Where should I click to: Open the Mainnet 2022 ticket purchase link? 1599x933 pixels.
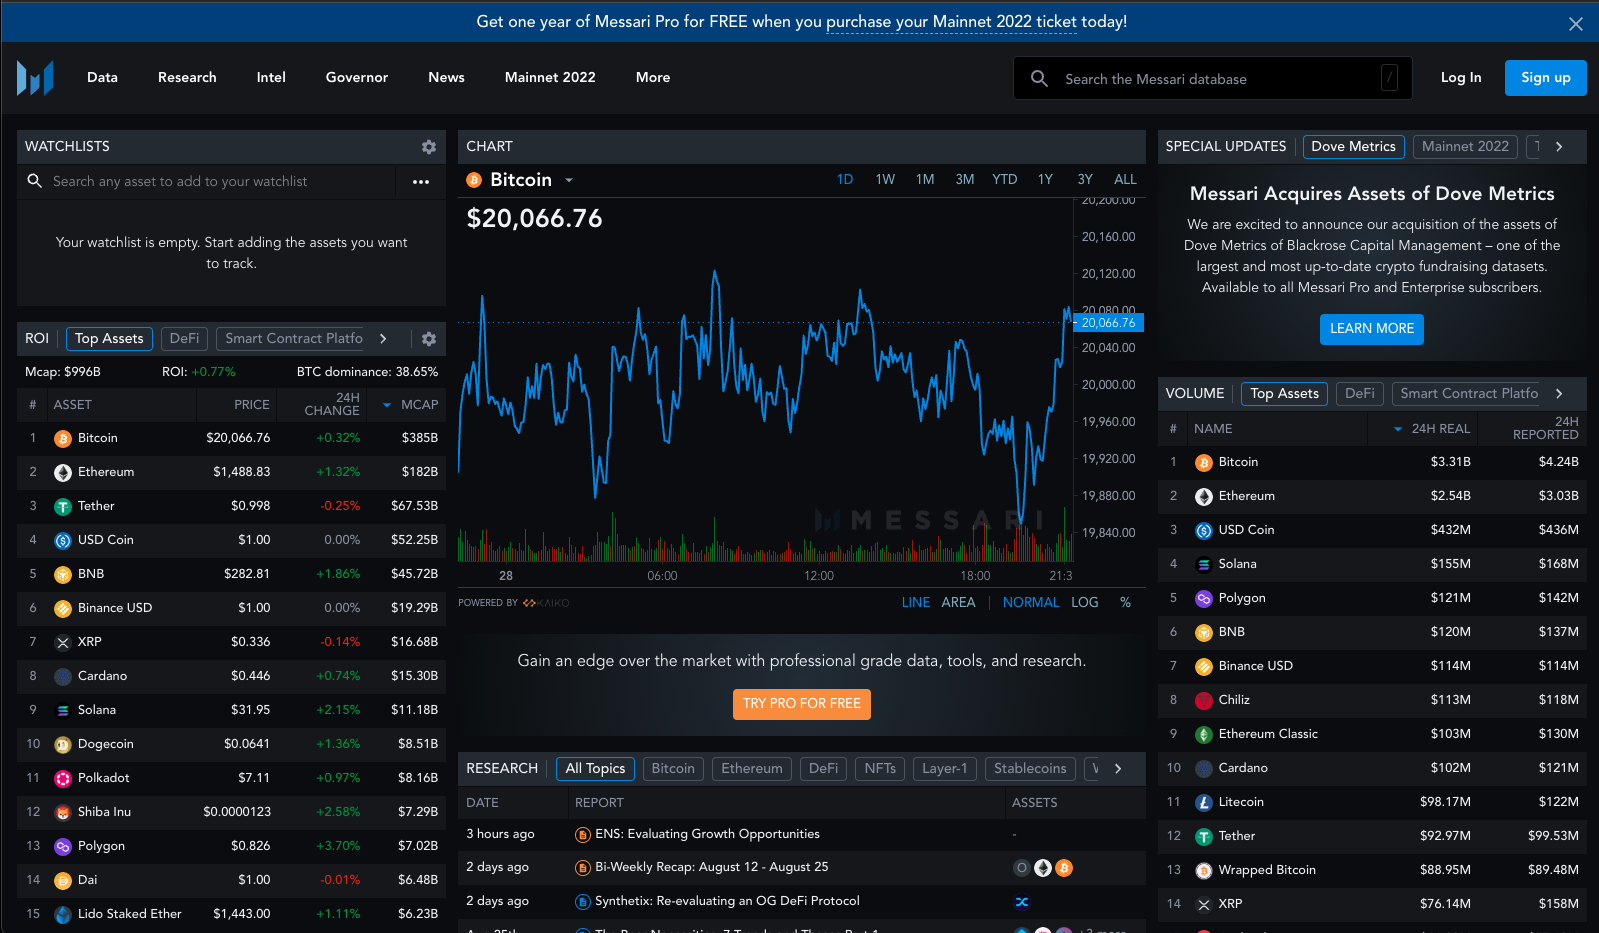(x=951, y=22)
